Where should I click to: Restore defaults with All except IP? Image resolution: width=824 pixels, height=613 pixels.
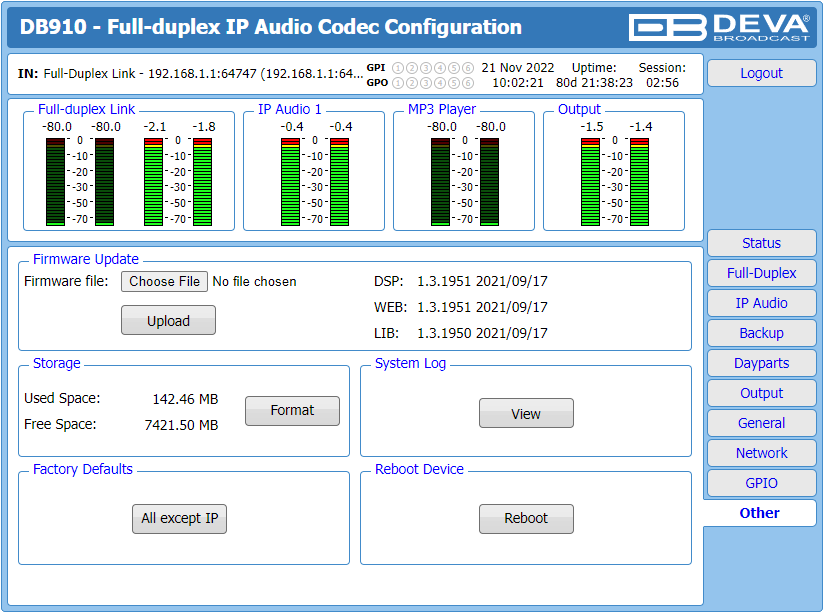click(179, 519)
